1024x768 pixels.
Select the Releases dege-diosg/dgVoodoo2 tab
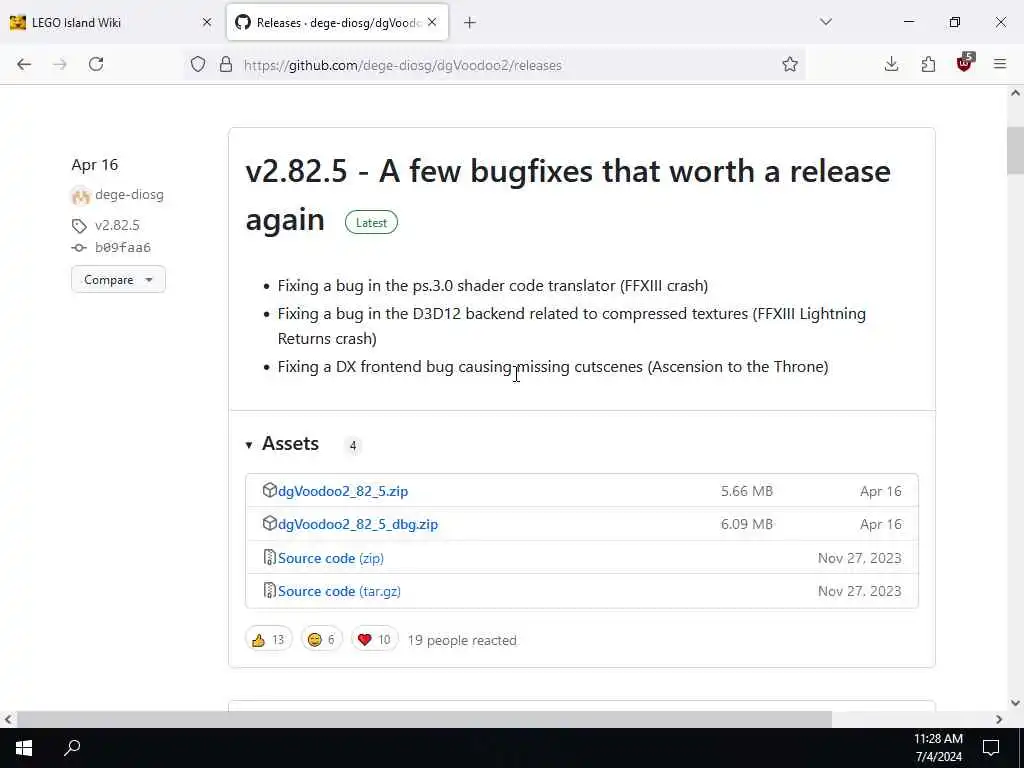(x=338, y=22)
